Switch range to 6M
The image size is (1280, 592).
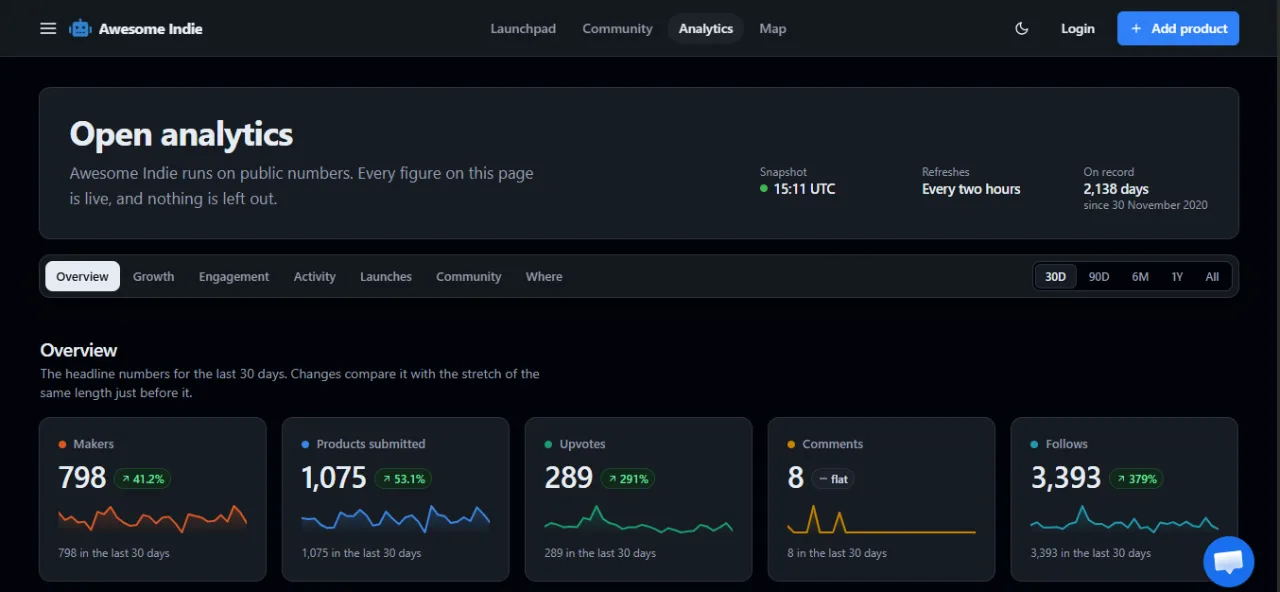tap(1140, 277)
